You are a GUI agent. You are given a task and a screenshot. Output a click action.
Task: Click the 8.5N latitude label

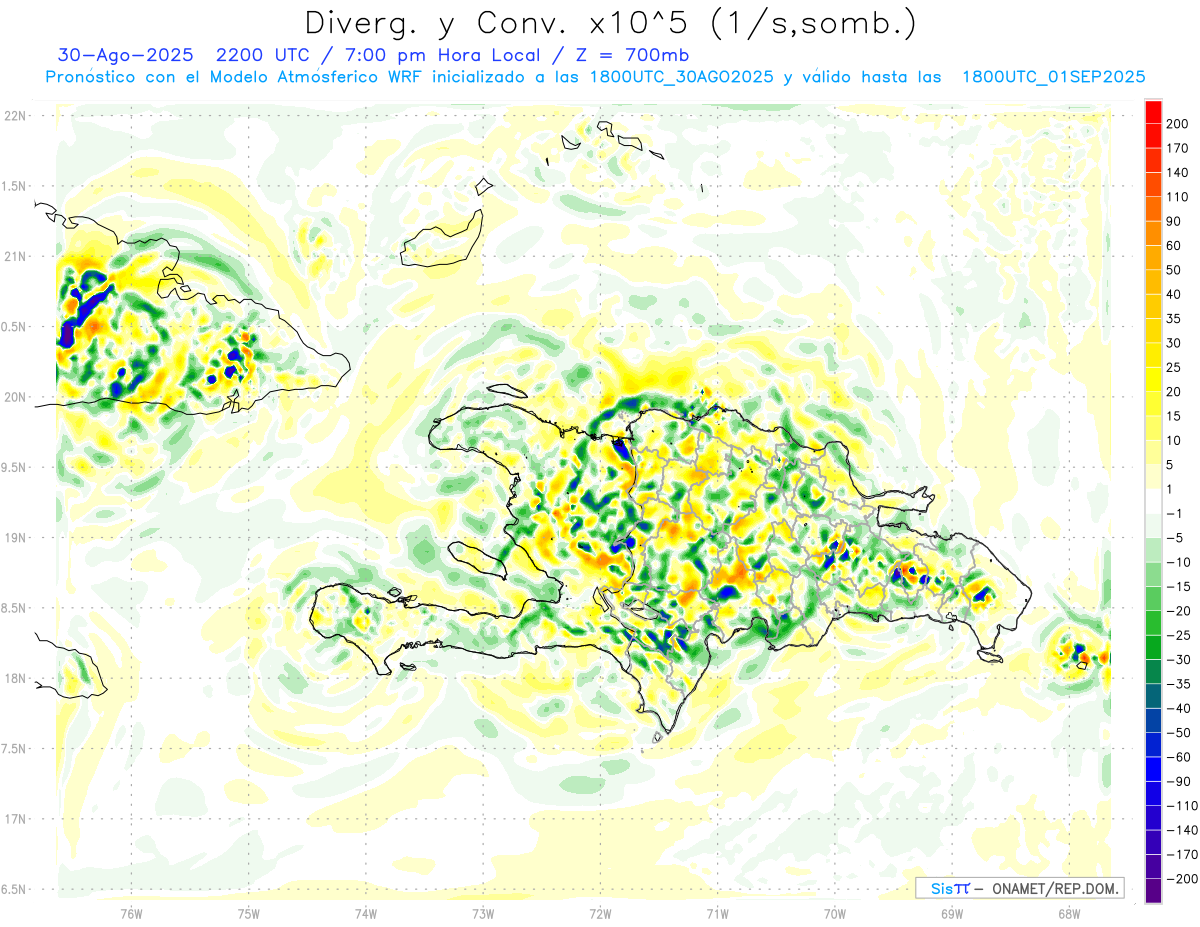[15, 608]
